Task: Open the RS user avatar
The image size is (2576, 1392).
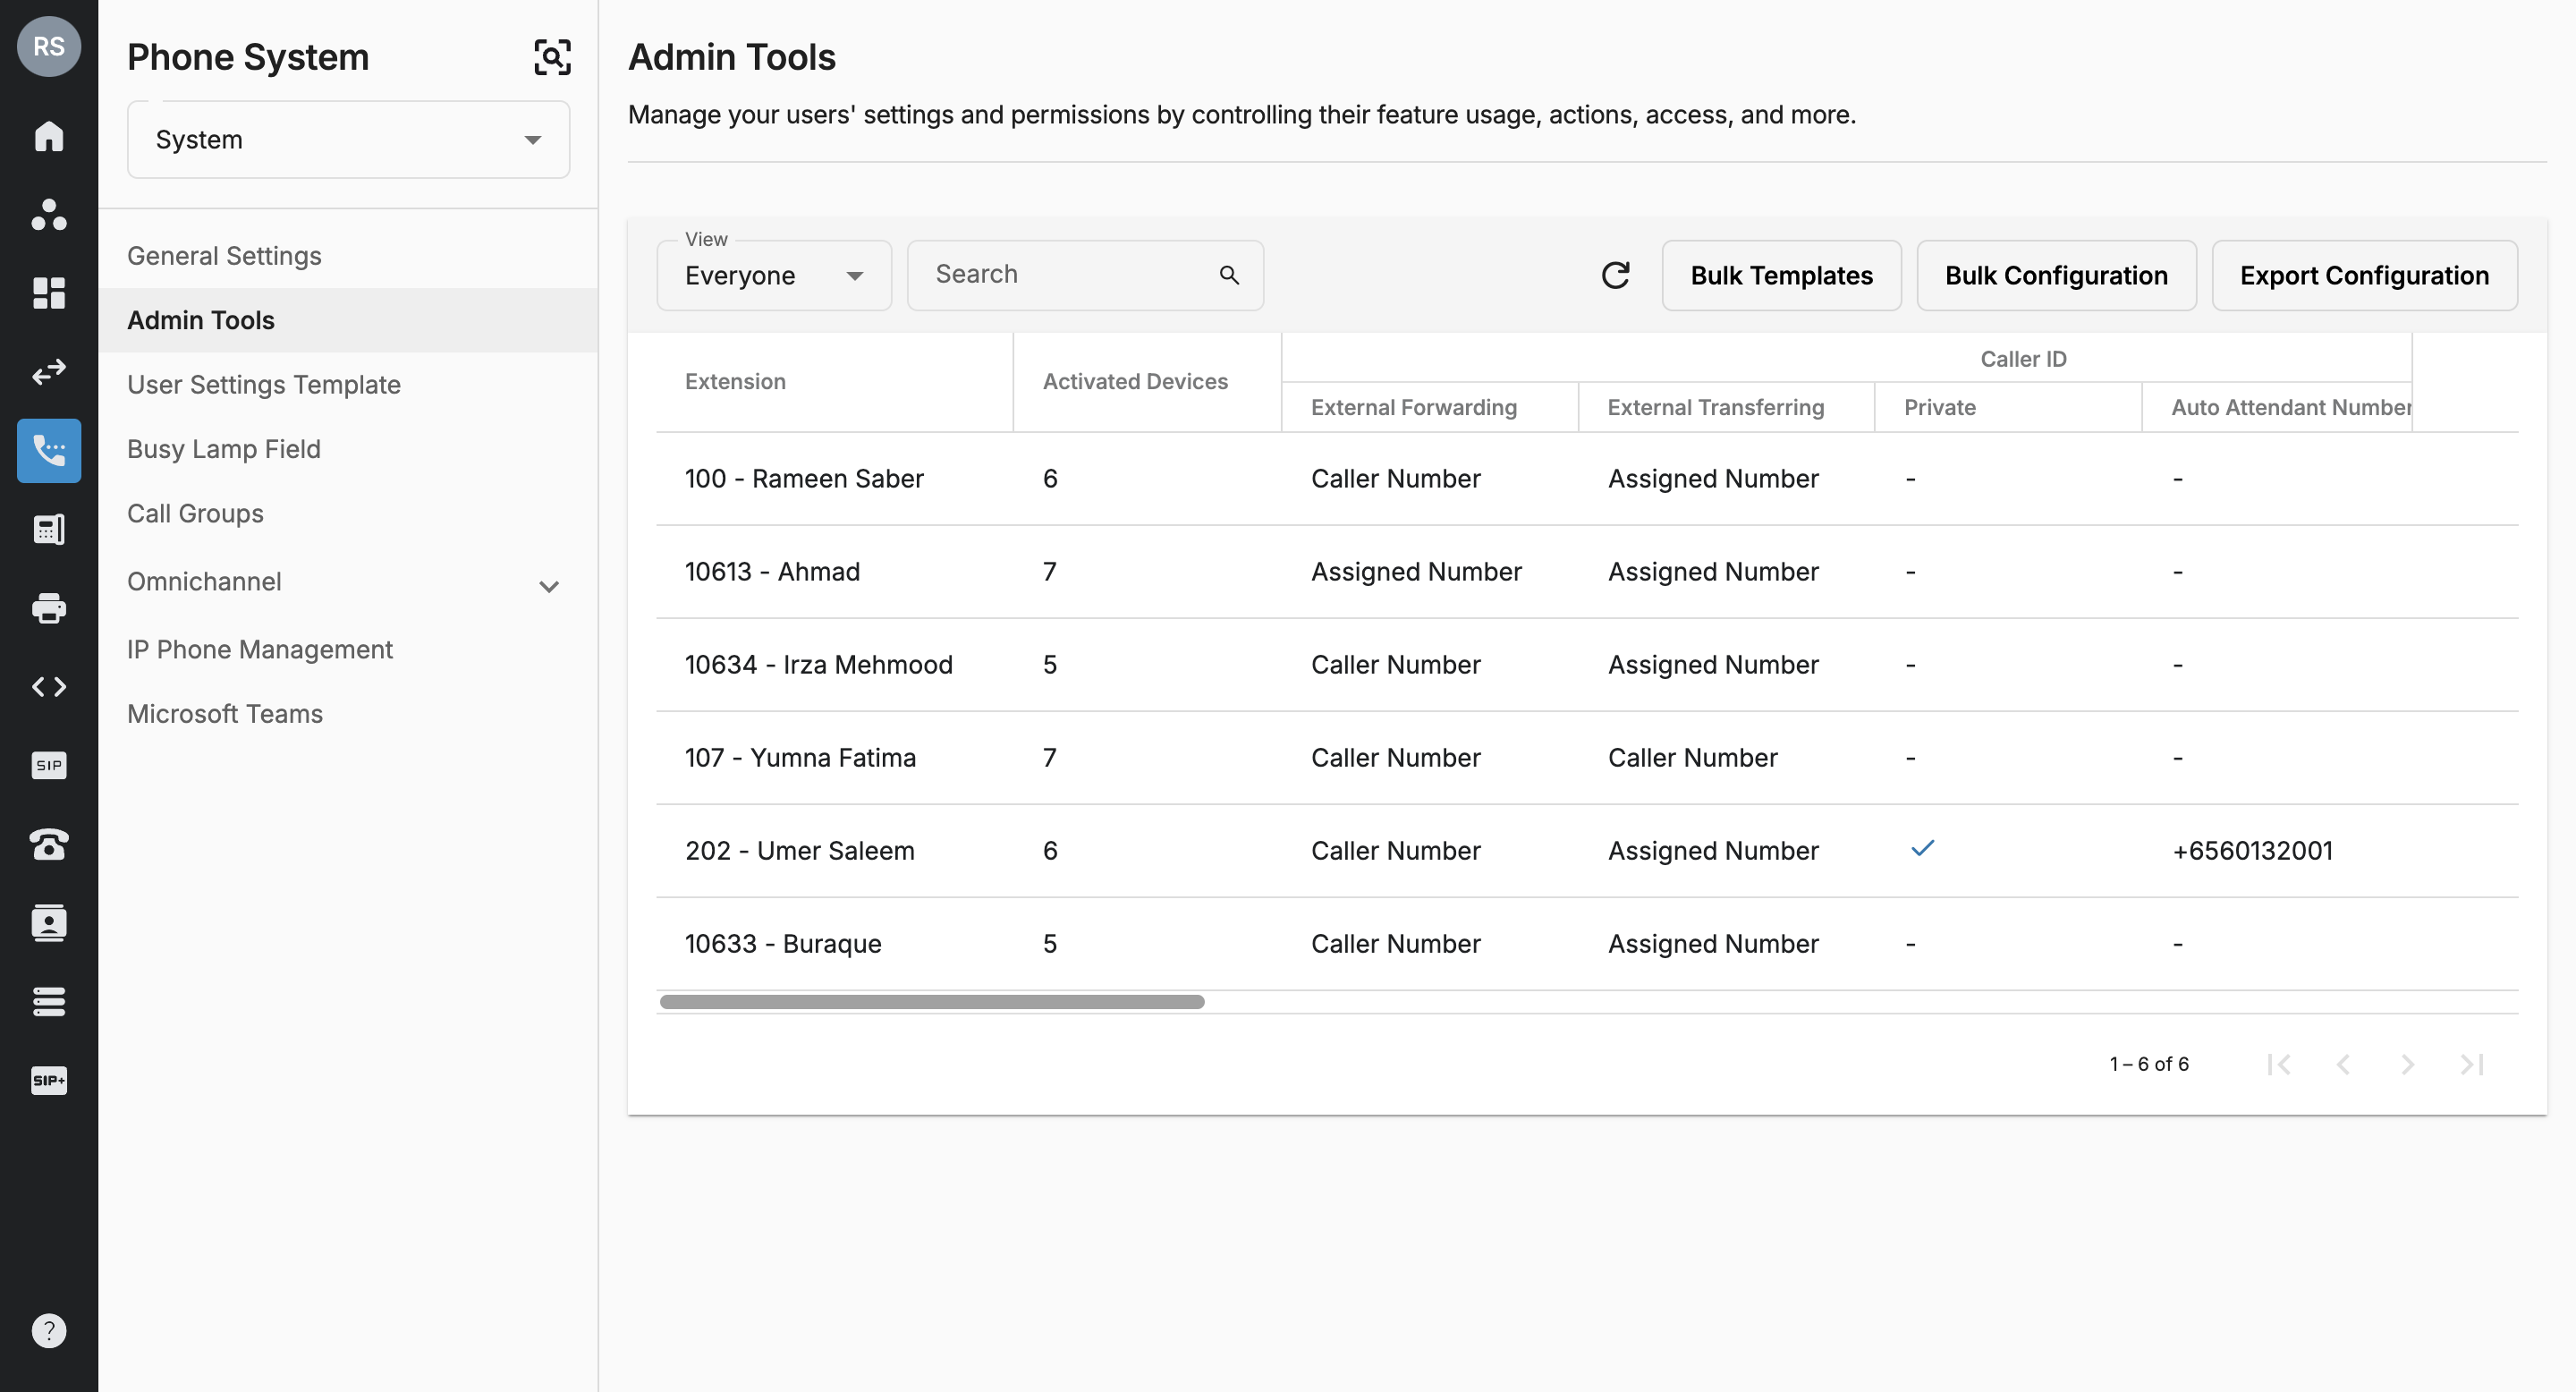Action: (x=49, y=47)
